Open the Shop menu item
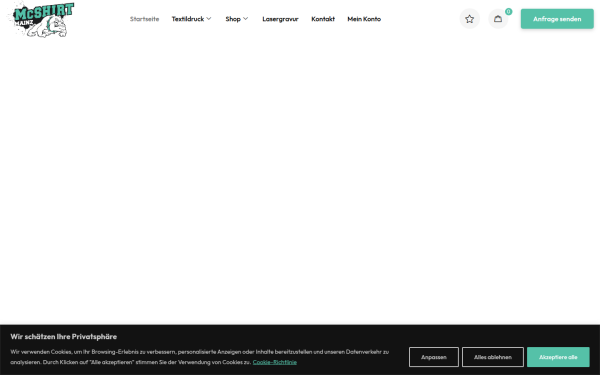This screenshot has width=600, height=375. [233, 19]
